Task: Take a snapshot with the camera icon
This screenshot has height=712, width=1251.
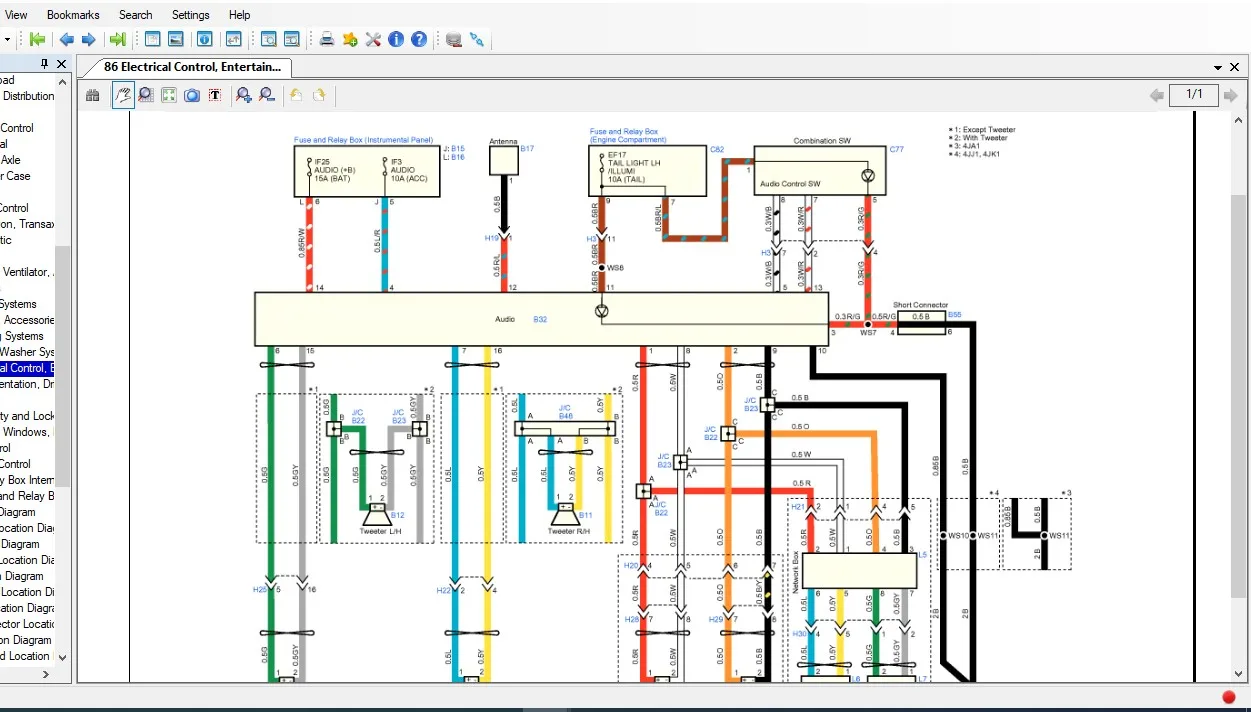Action: [191, 95]
